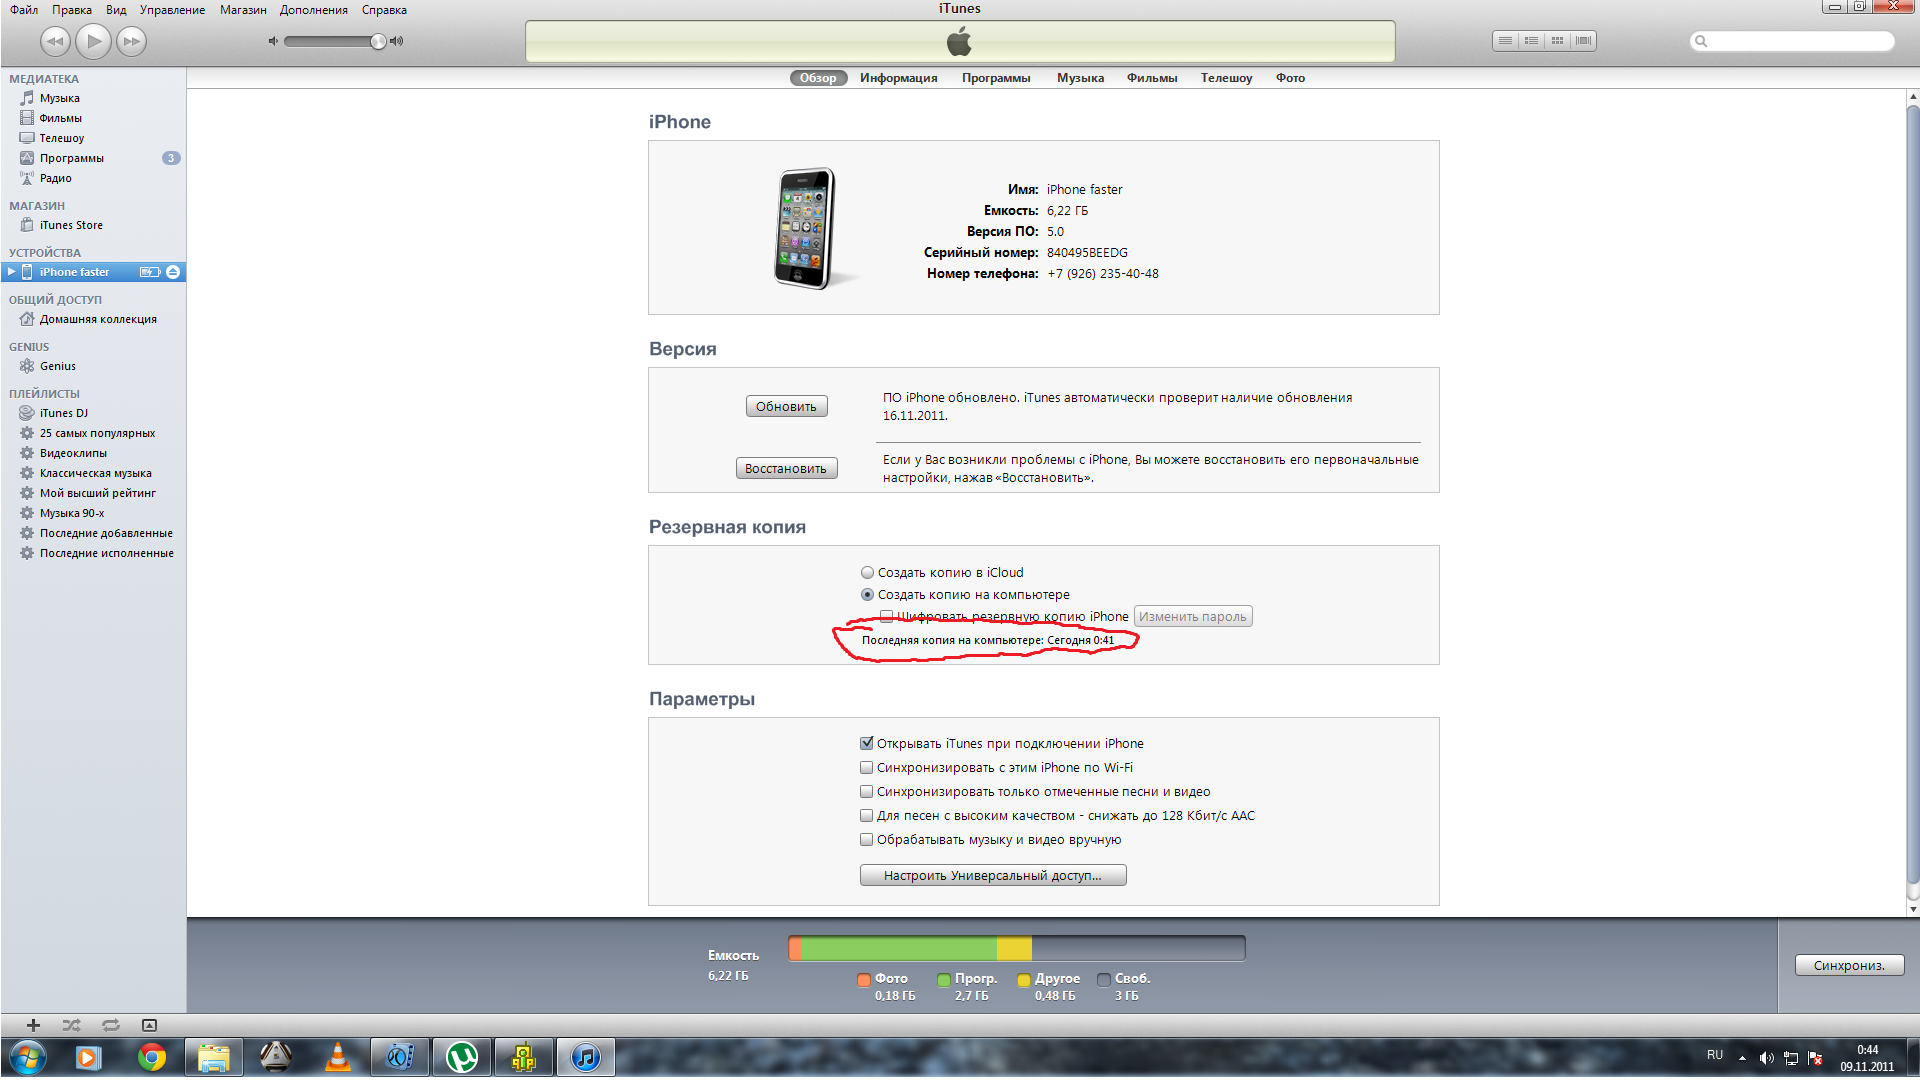Click the Изменить пароль button

1193,617
